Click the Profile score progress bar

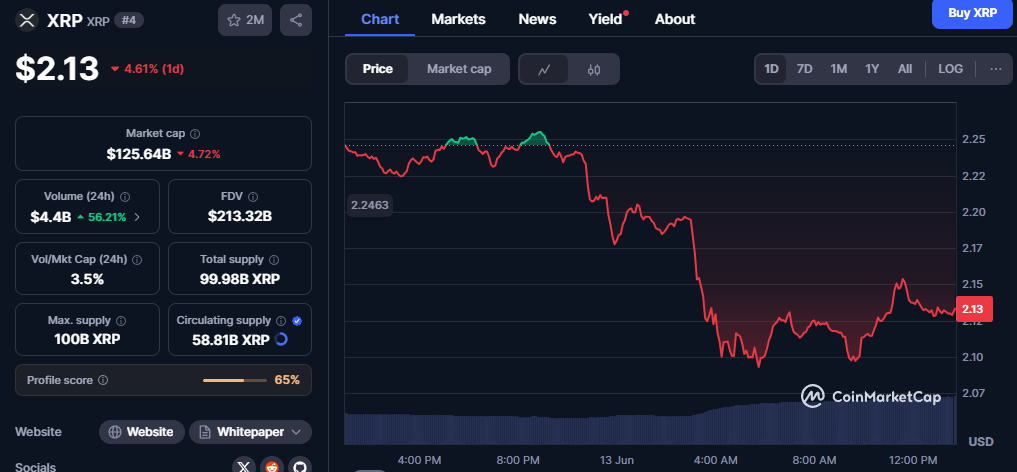coord(235,380)
